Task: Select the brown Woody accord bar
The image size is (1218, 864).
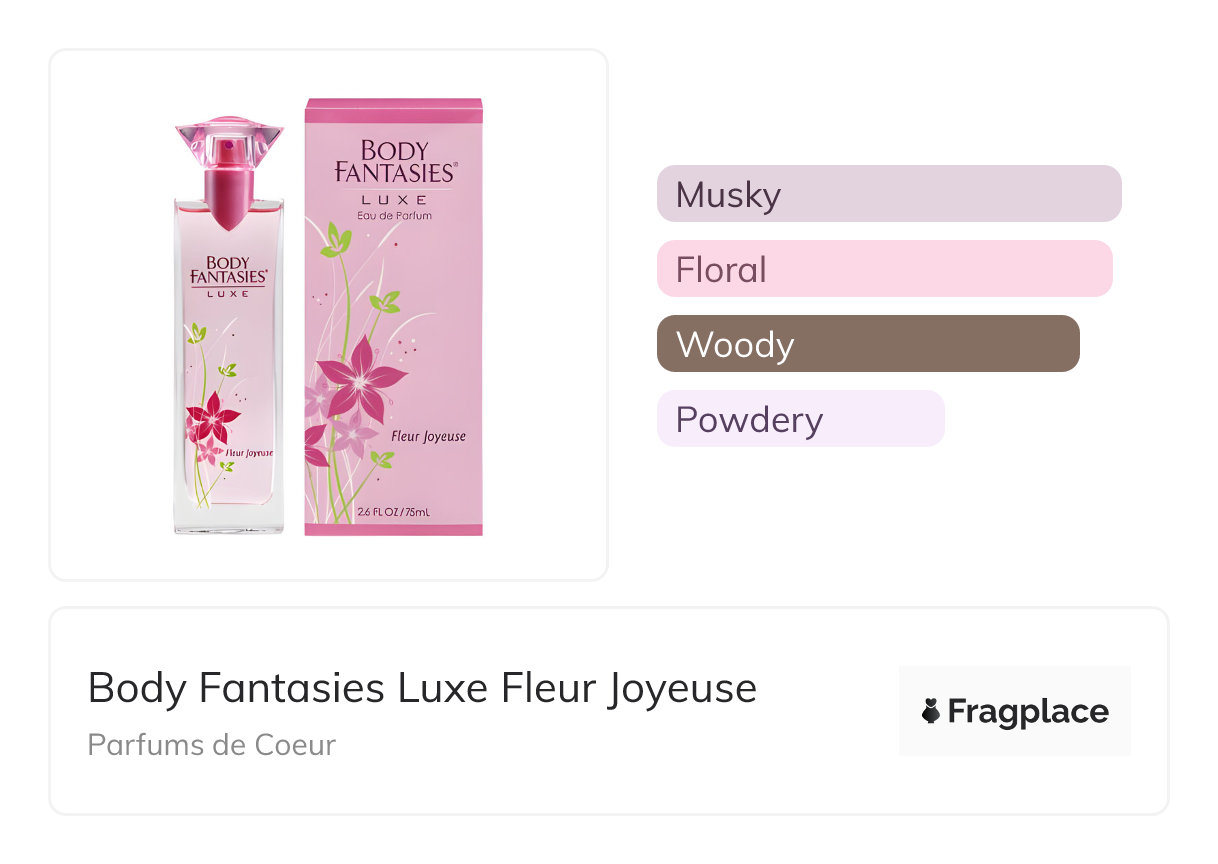Action: pos(867,344)
